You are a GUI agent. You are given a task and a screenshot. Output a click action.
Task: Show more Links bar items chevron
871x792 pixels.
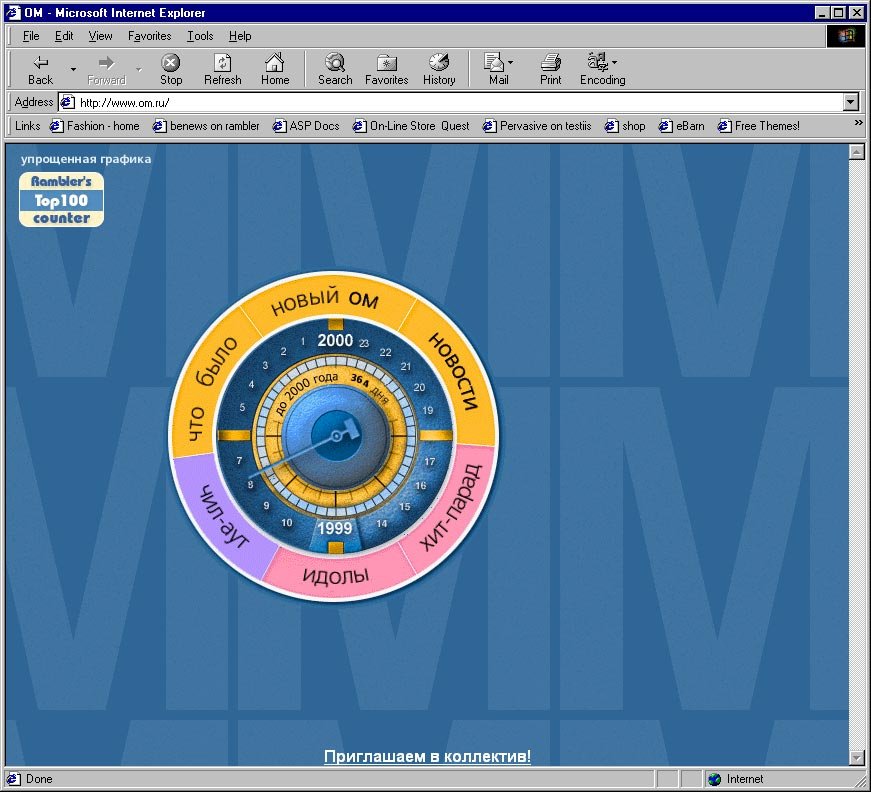(858, 123)
